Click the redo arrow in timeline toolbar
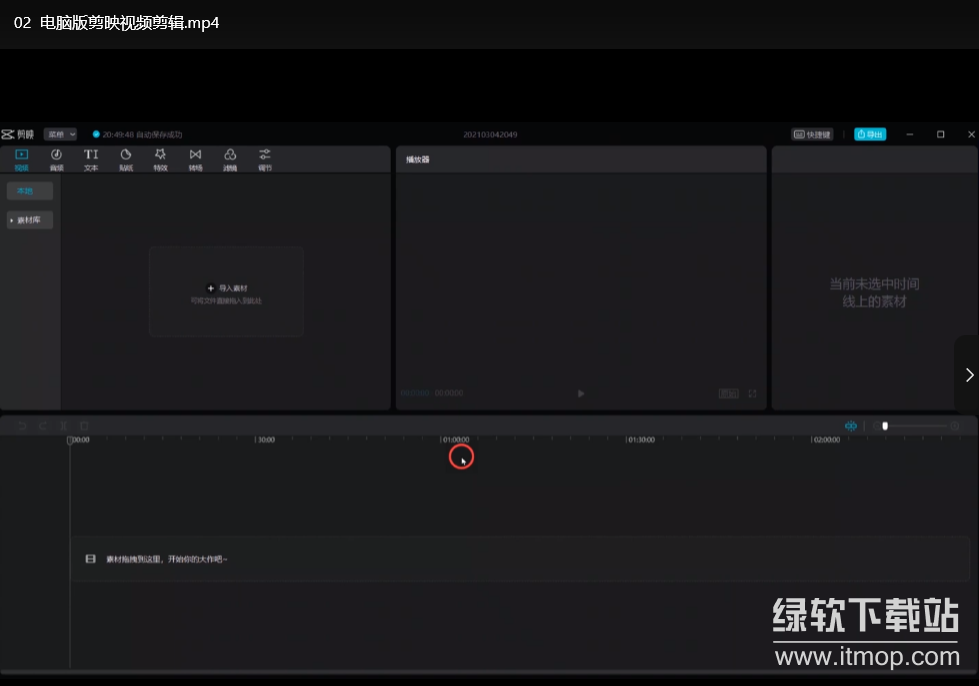This screenshot has width=979, height=686. pos(43,426)
